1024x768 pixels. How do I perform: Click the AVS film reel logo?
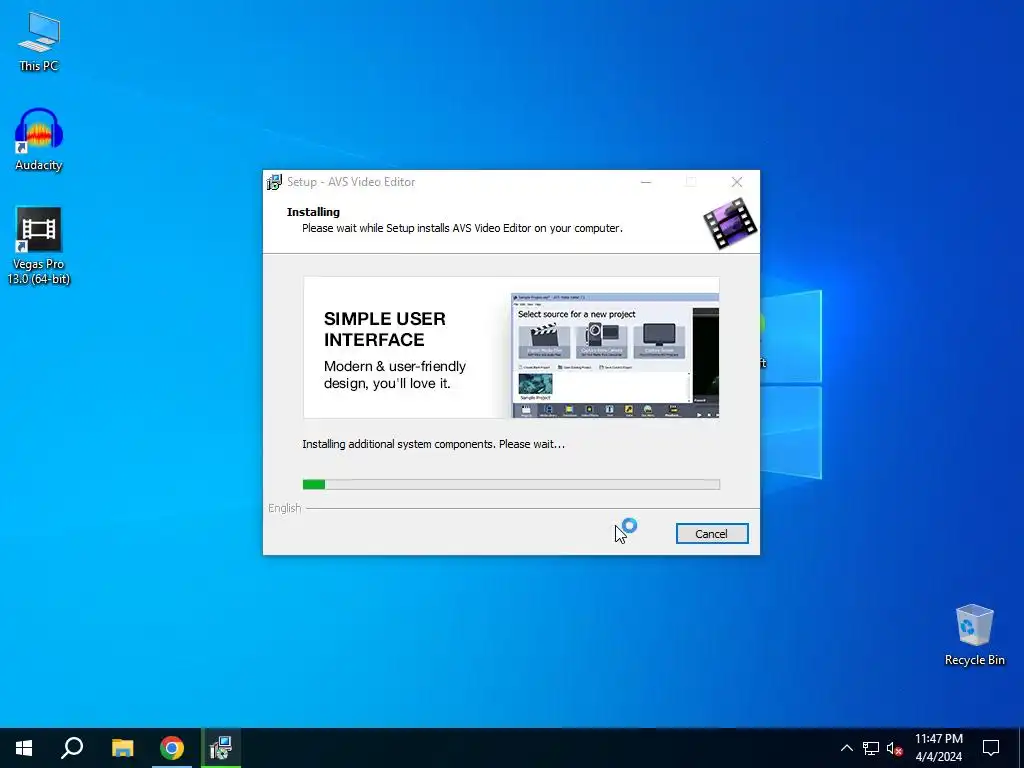click(730, 224)
